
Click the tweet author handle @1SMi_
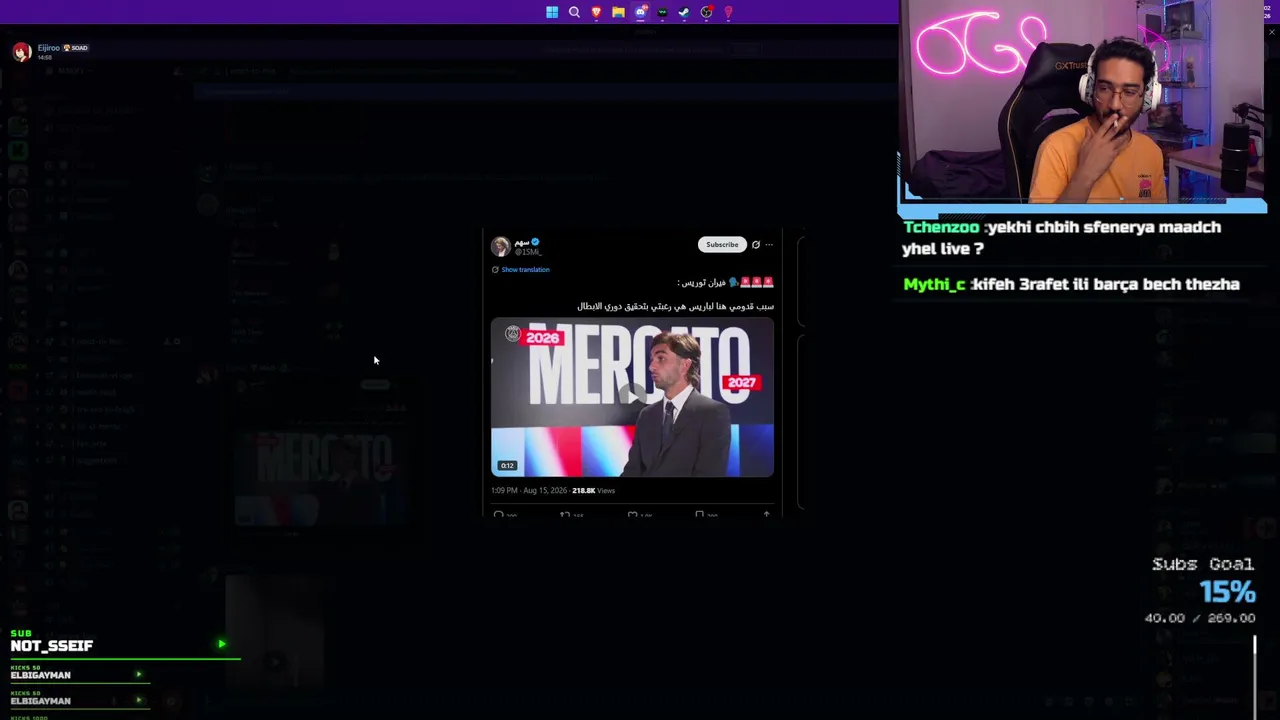tap(528, 252)
